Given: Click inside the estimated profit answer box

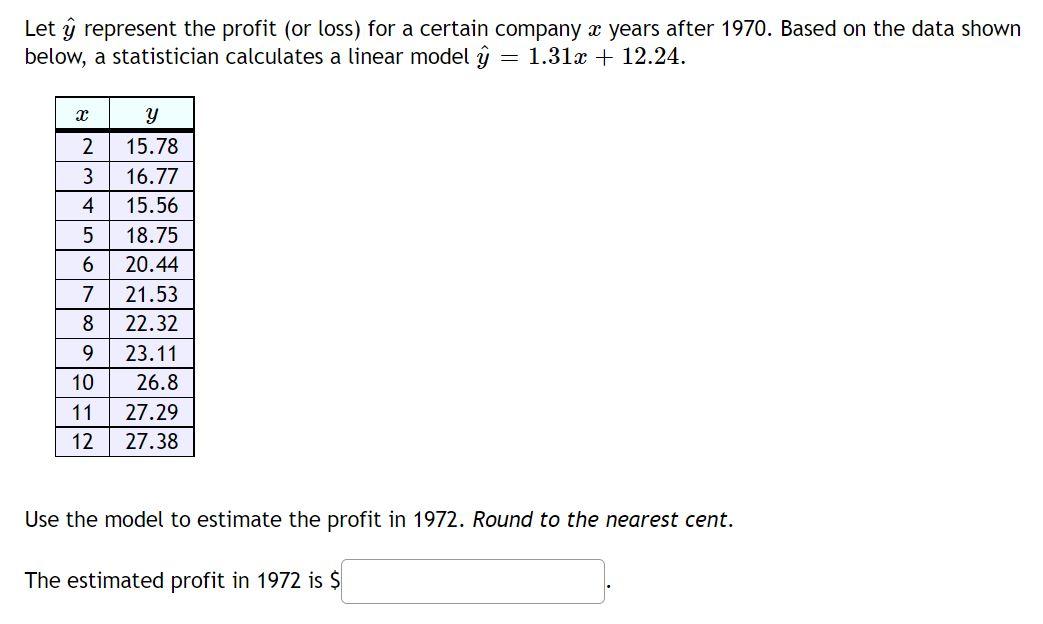Looking at the screenshot, I should pyautogui.click(x=473, y=581).
